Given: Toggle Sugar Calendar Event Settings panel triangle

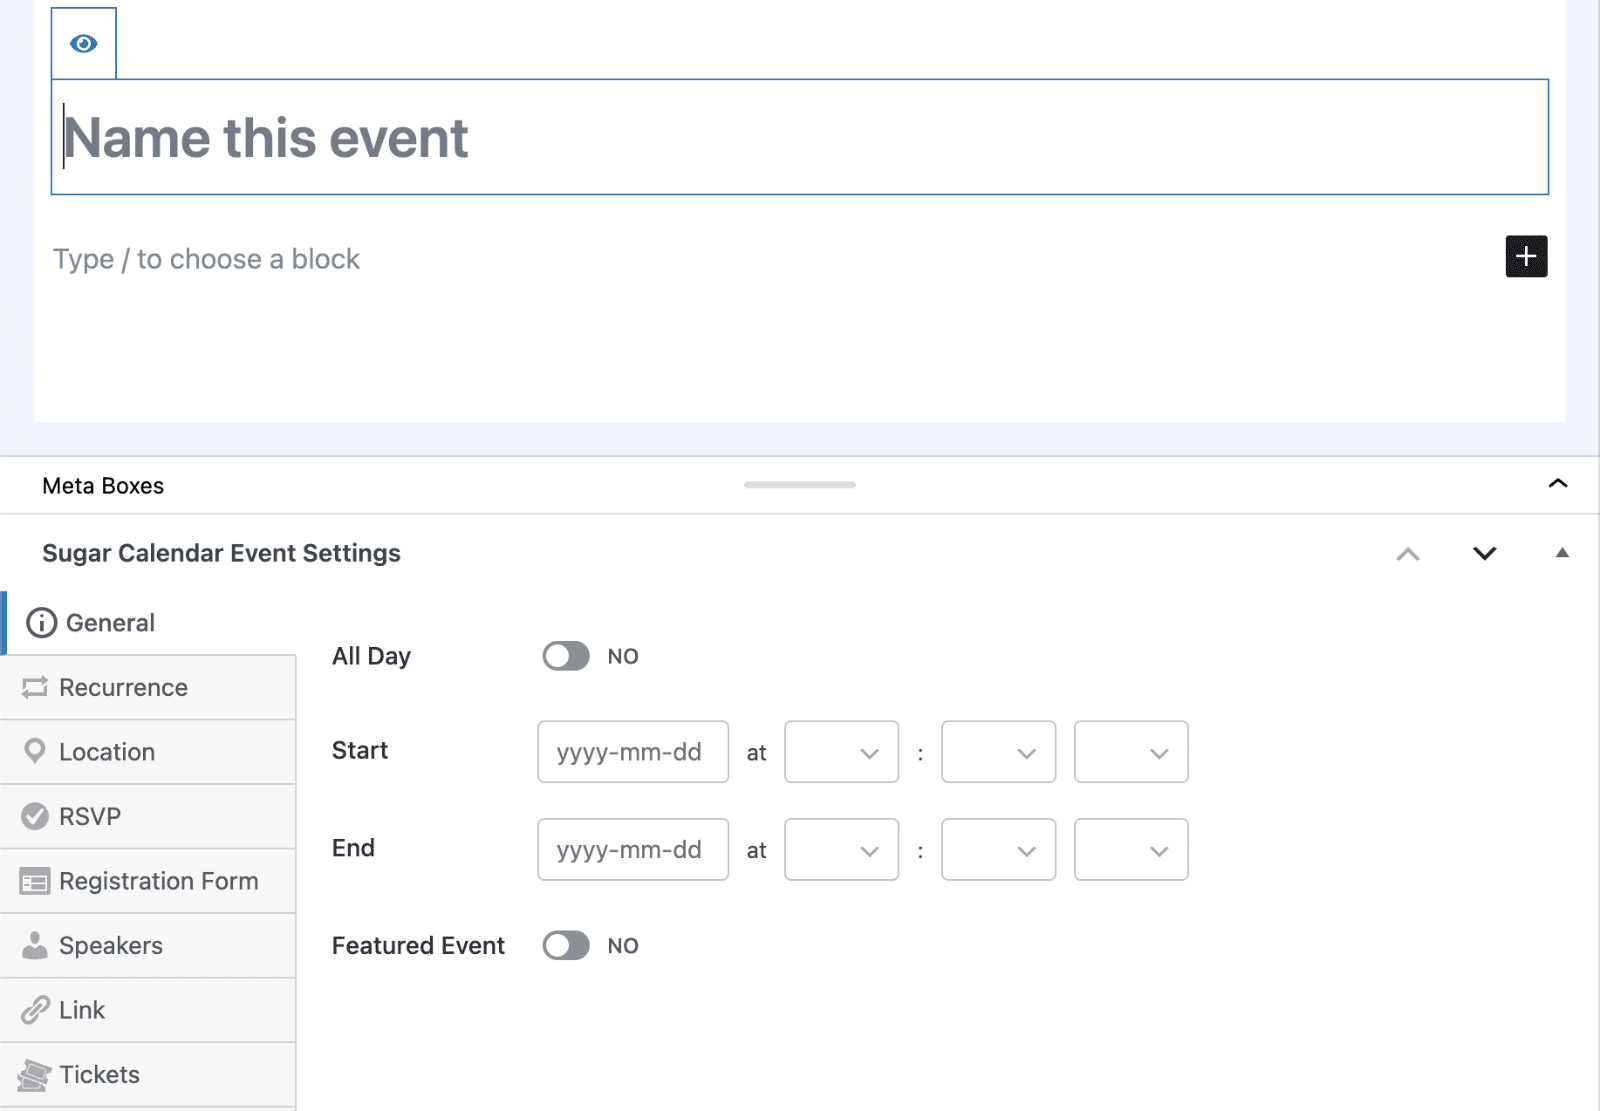Looking at the screenshot, I should pyautogui.click(x=1562, y=553).
